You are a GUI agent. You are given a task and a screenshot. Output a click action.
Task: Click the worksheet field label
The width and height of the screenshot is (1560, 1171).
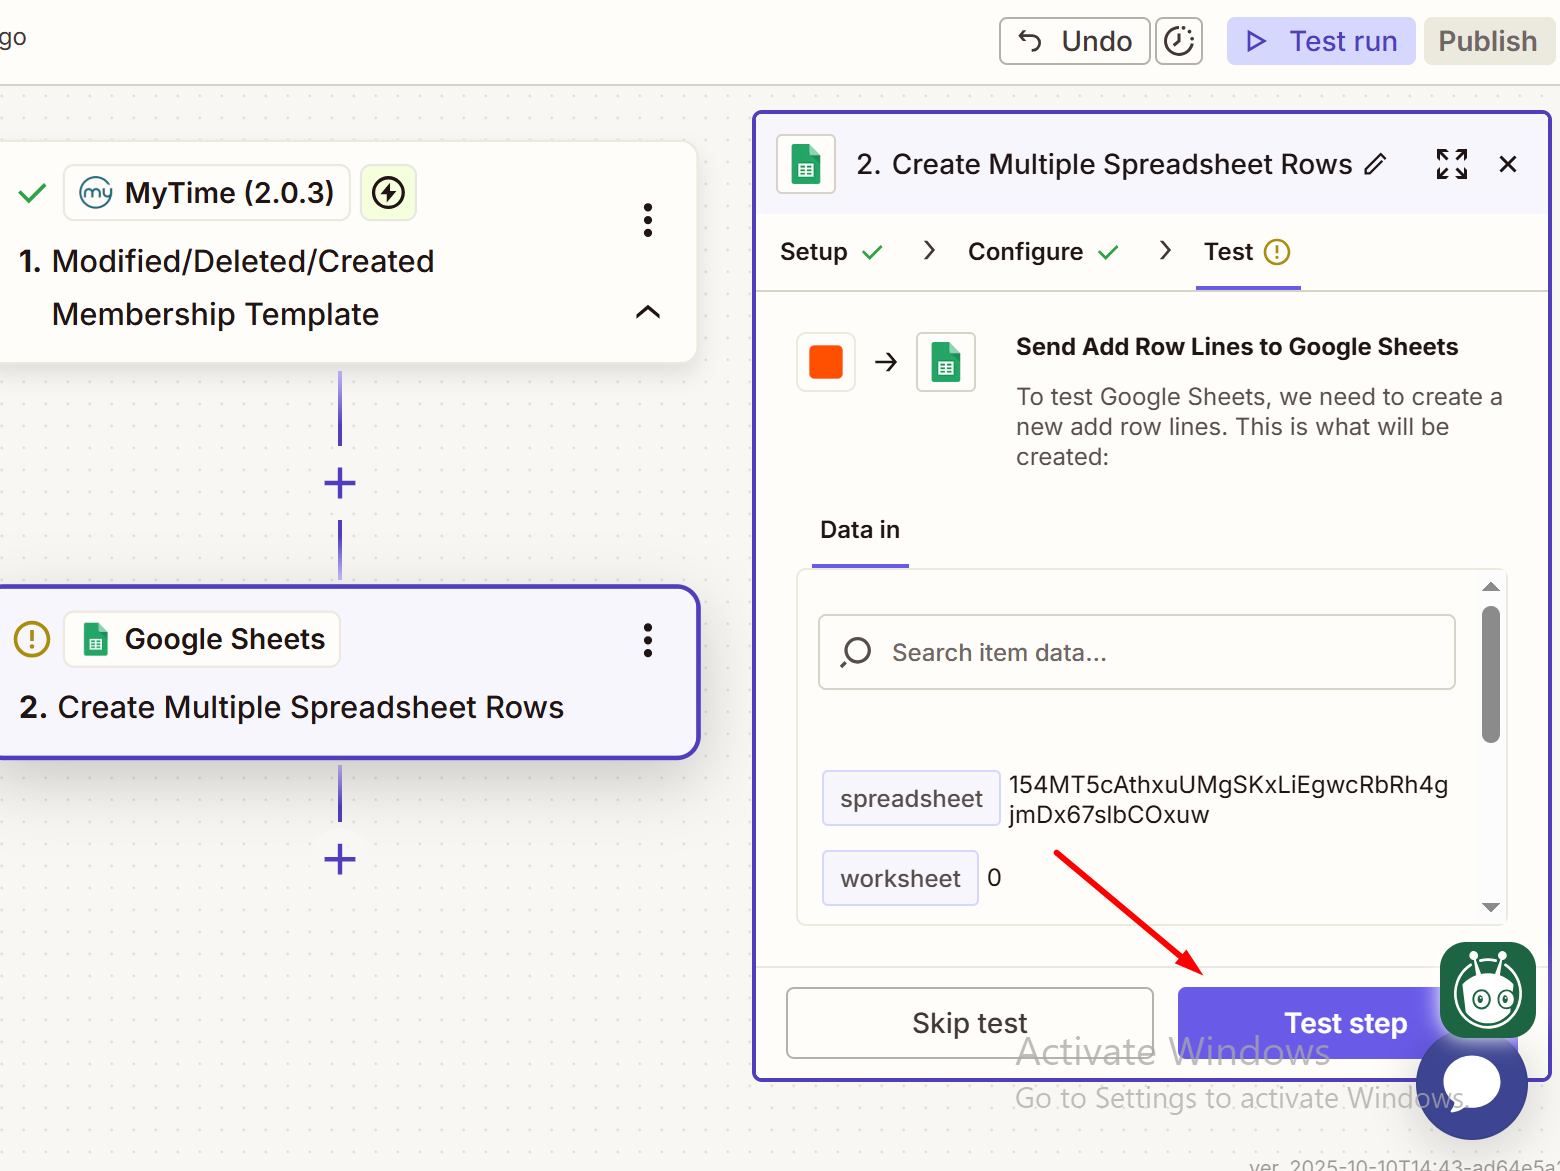pyautogui.click(x=900, y=878)
